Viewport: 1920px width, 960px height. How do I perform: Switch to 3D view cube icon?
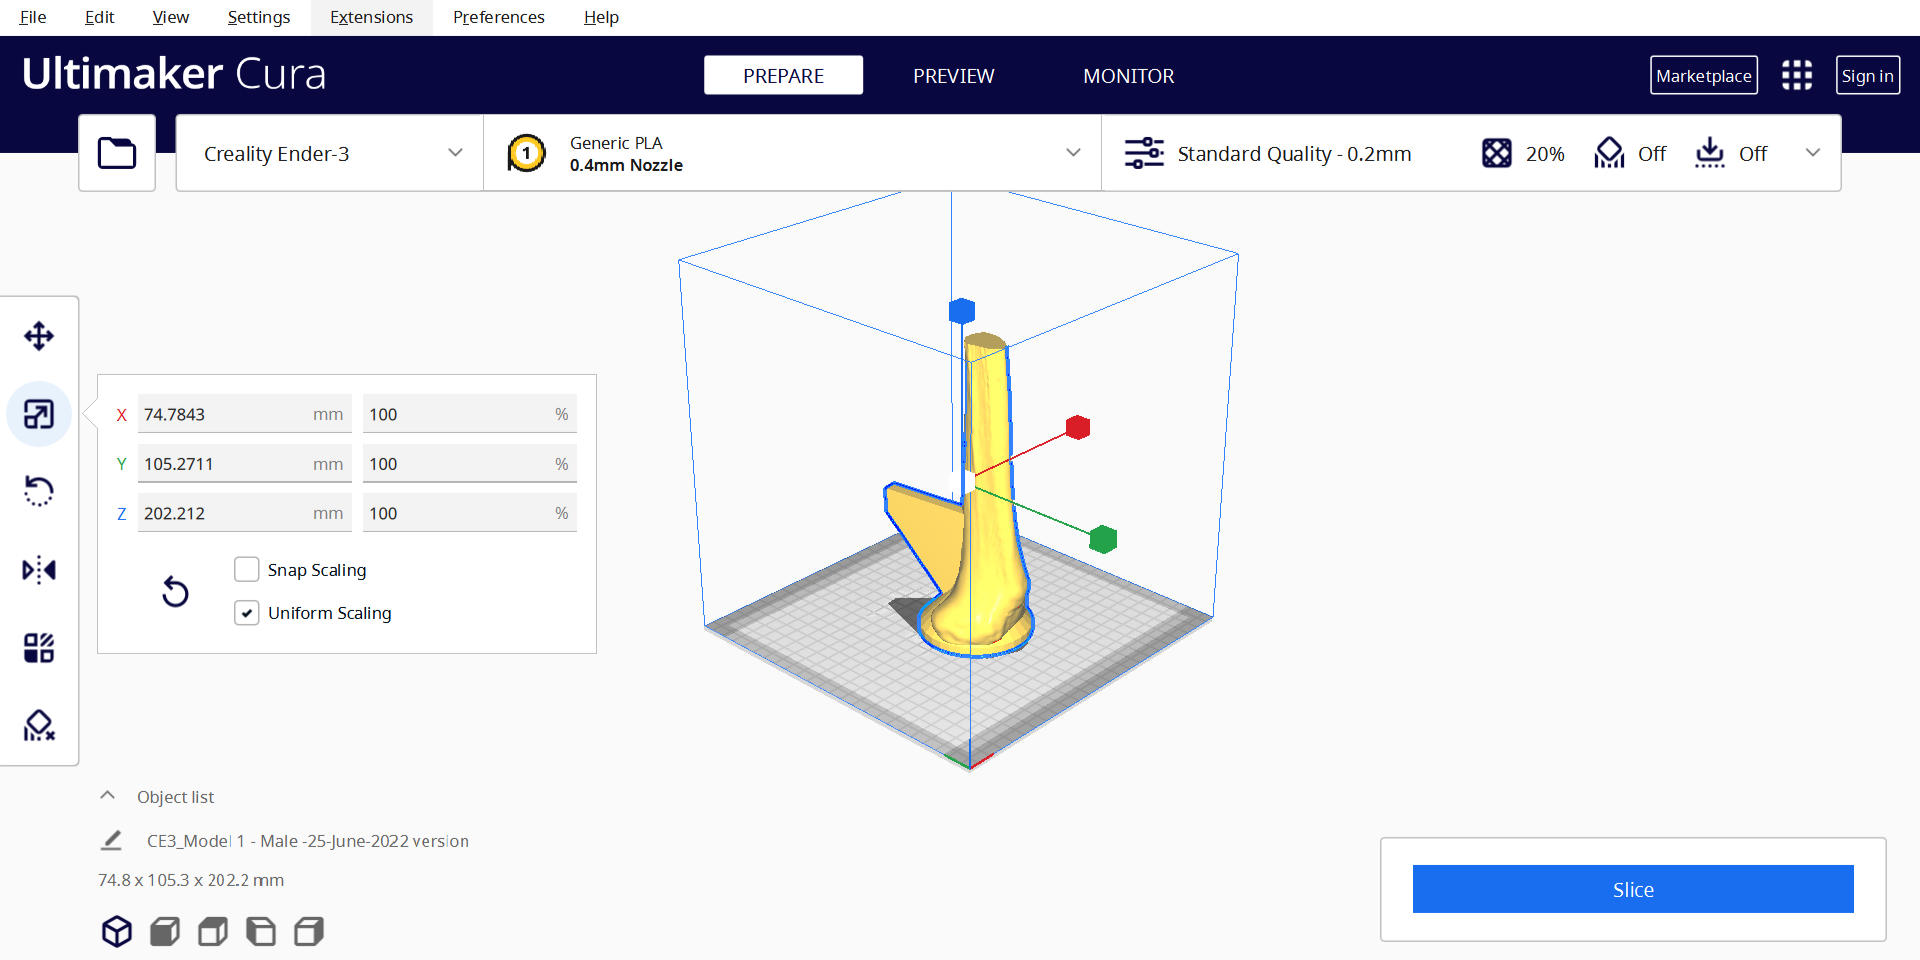tap(117, 931)
